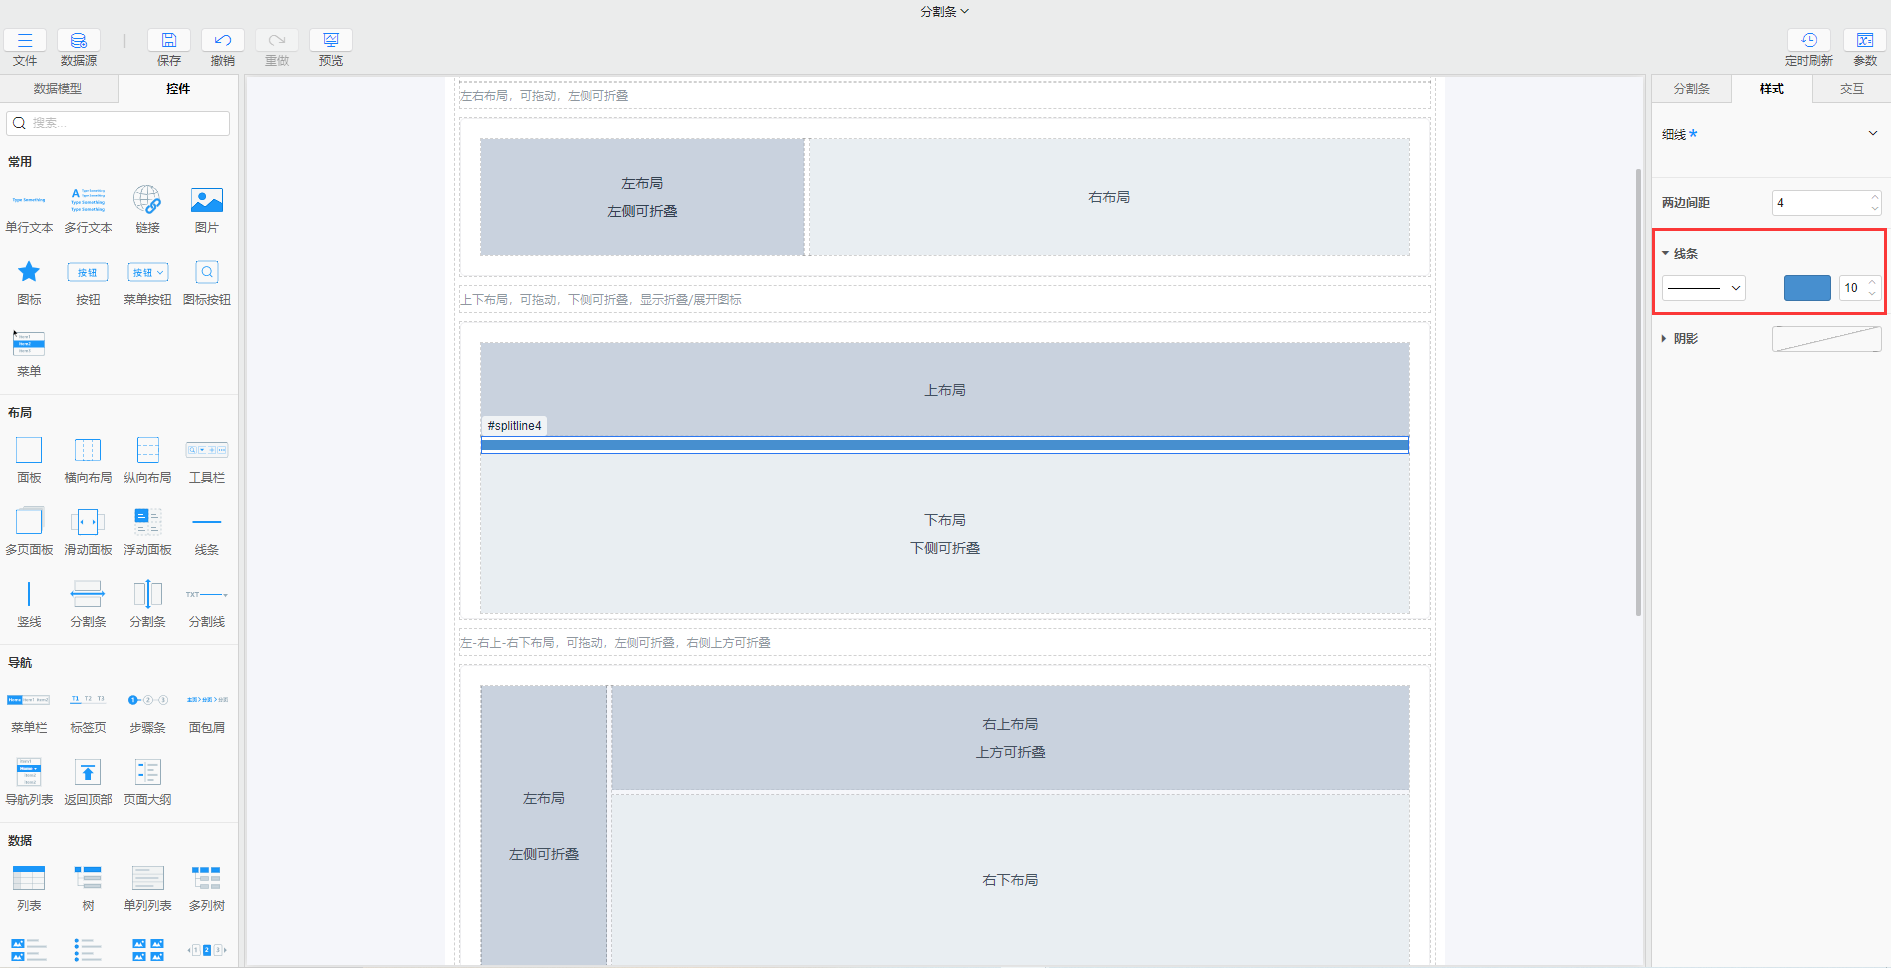Switch to the 交互 tab
The width and height of the screenshot is (1891, 968).
pyautogui.click(x=1851, y=89)
